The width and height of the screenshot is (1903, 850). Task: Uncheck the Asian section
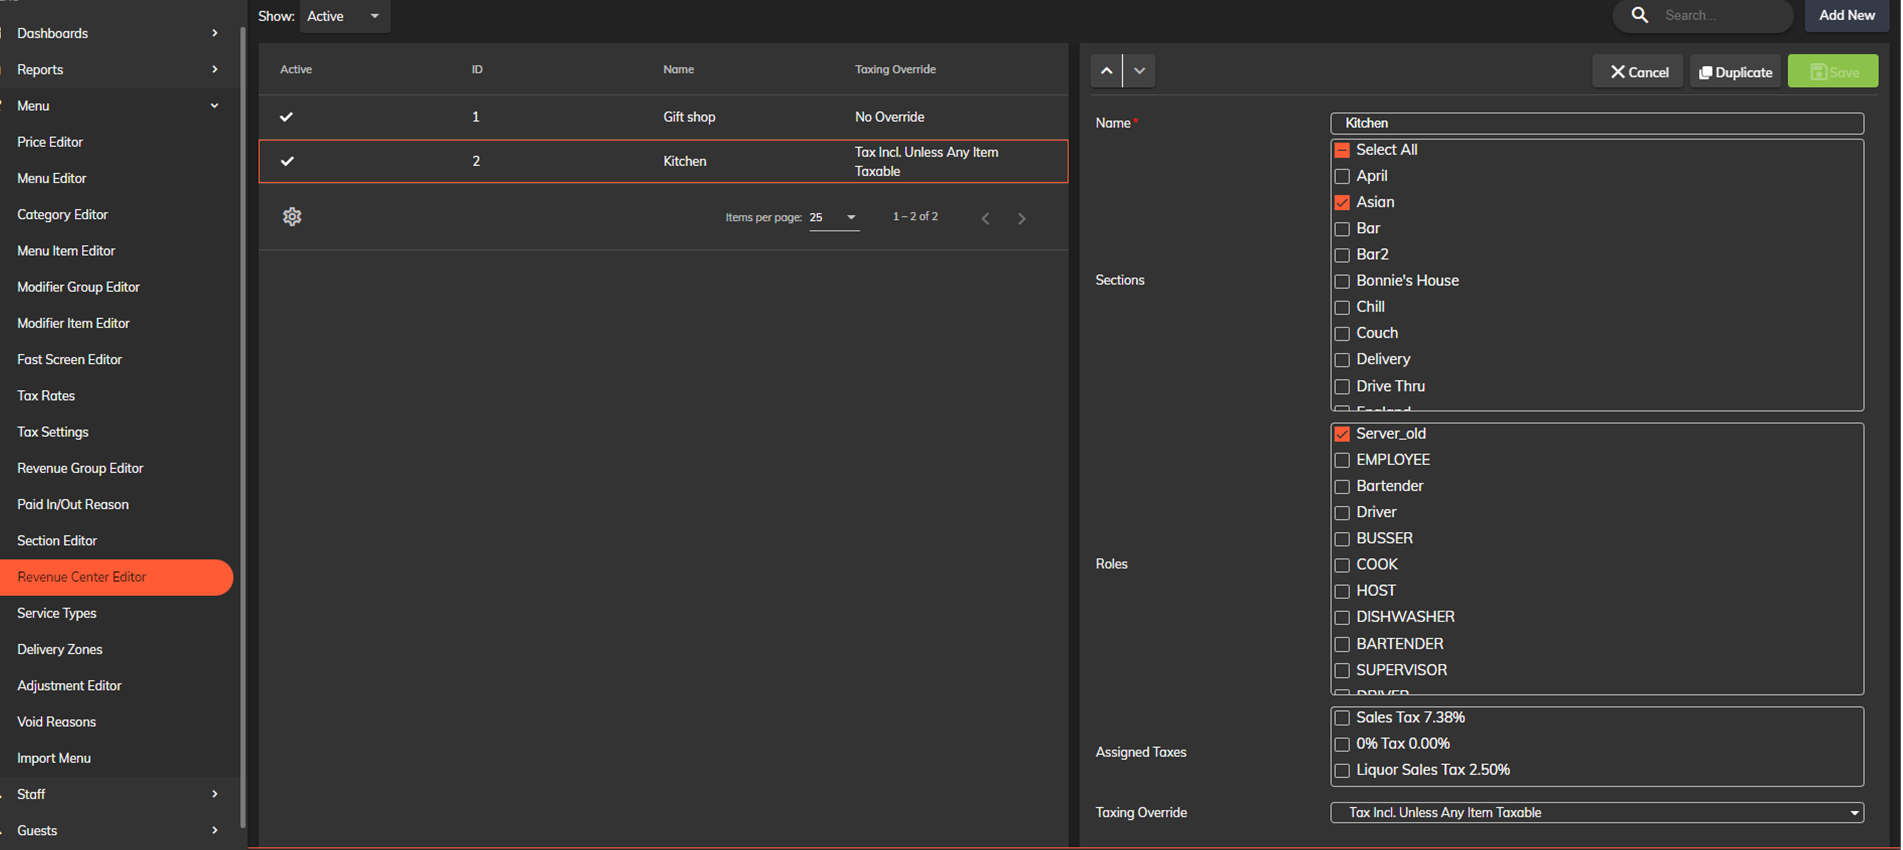(1342, 202)
